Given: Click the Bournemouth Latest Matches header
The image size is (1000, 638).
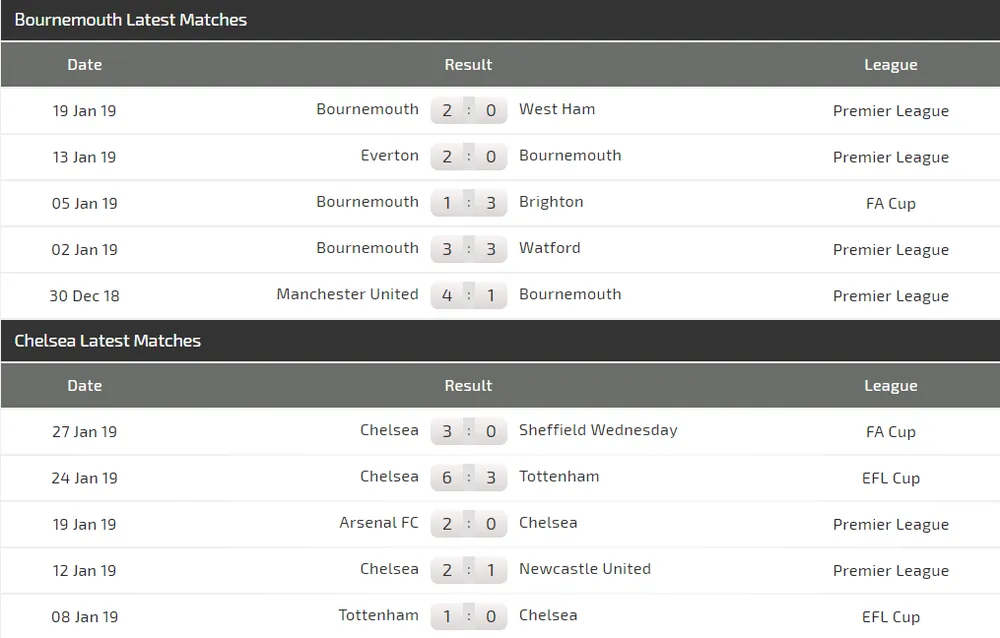Looking at the screenshot, I should (x=131, y=20).
